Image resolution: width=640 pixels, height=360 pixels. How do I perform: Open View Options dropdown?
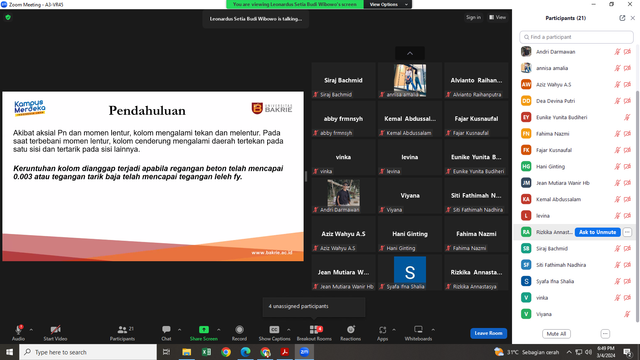387,4
